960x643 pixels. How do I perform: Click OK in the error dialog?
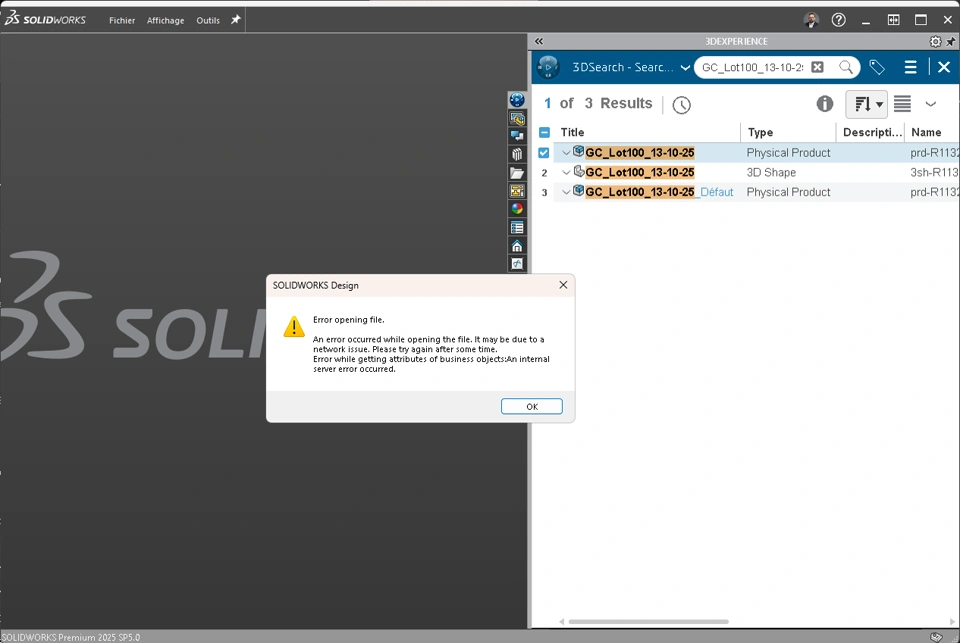click(531, 407)
